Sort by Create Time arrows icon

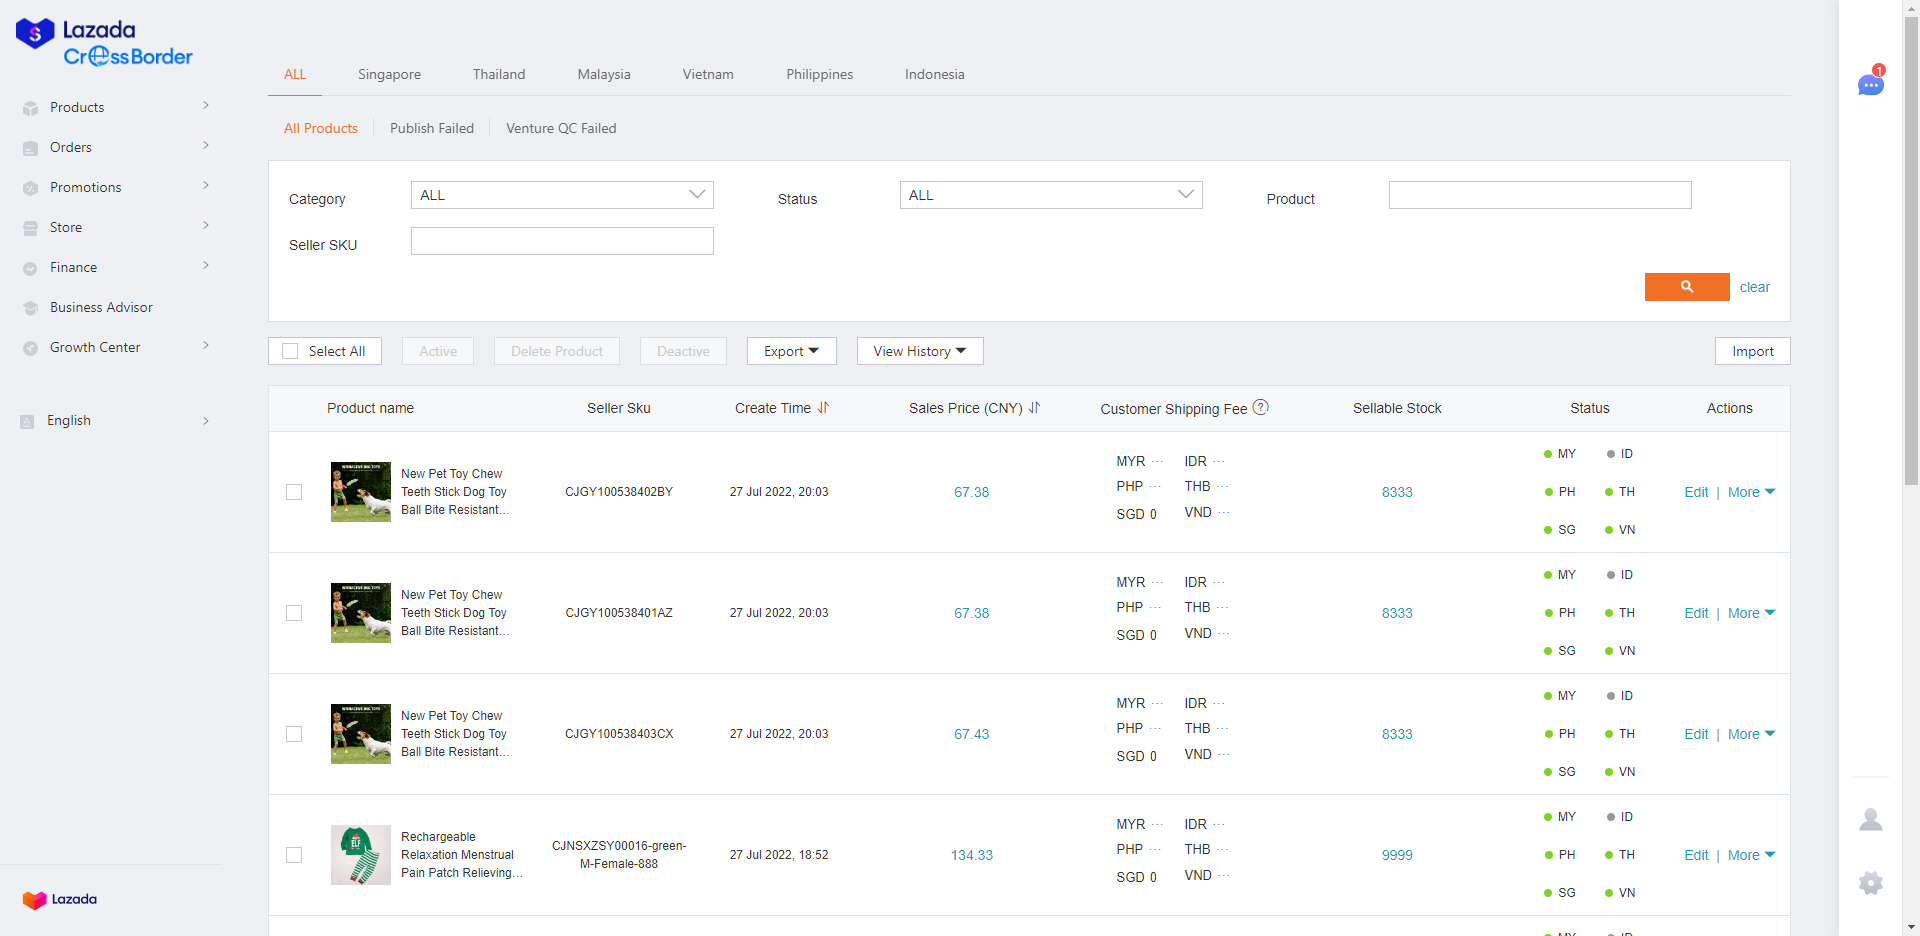point(823,408)
